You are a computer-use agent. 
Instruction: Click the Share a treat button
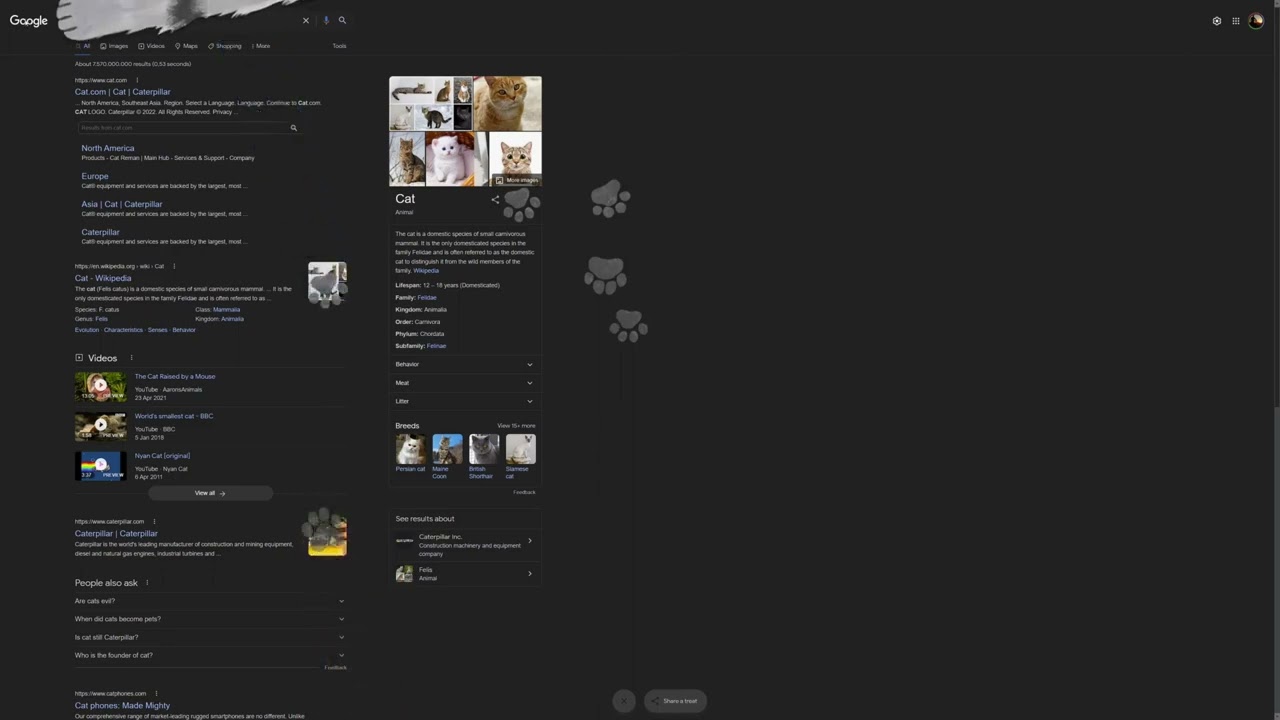tap(675, 701)
